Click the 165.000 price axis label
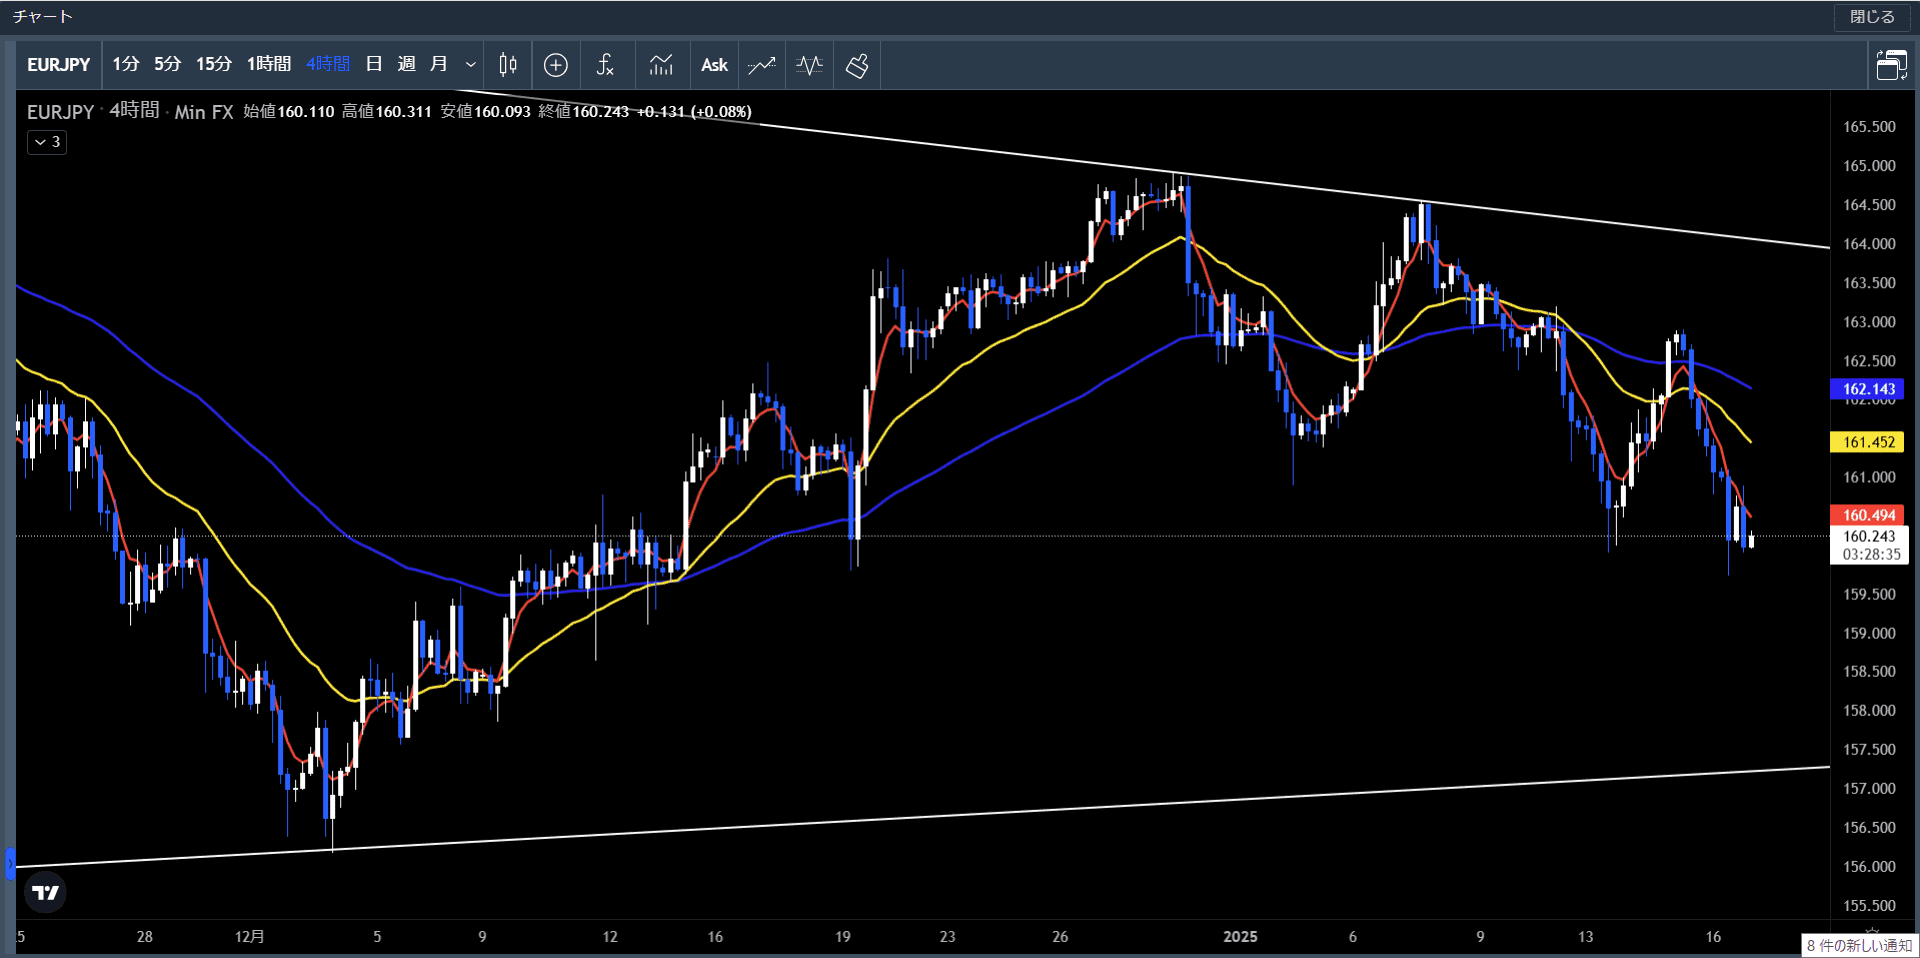 pyautogui.click(x=1869, y=166)
